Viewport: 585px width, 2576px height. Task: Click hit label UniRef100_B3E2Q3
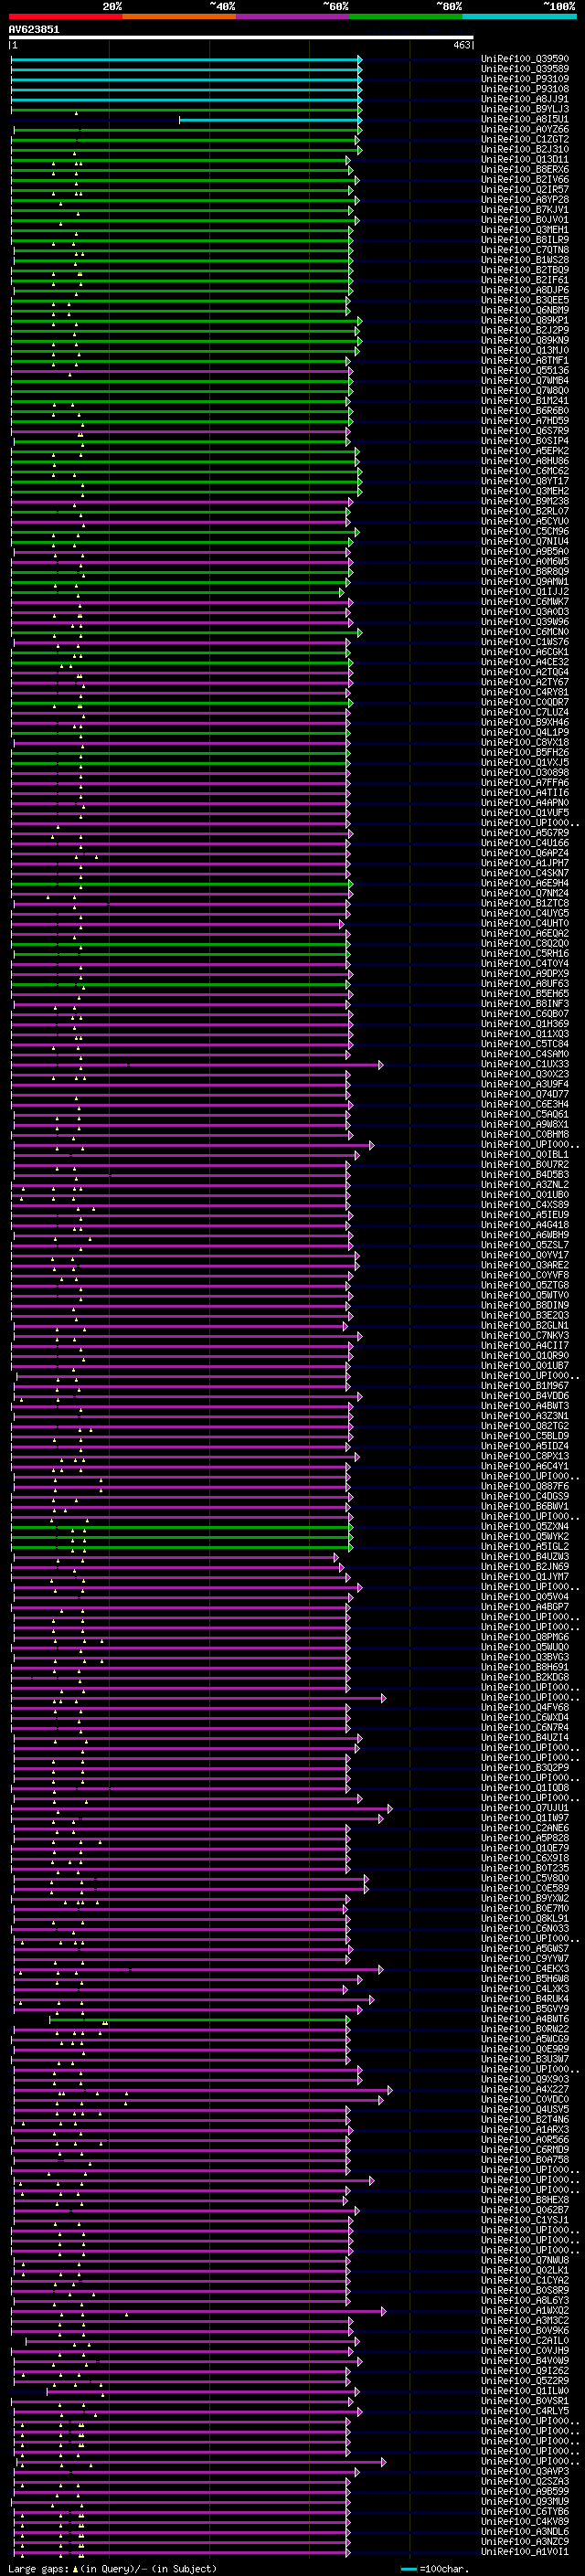(x=525, y=1315)
